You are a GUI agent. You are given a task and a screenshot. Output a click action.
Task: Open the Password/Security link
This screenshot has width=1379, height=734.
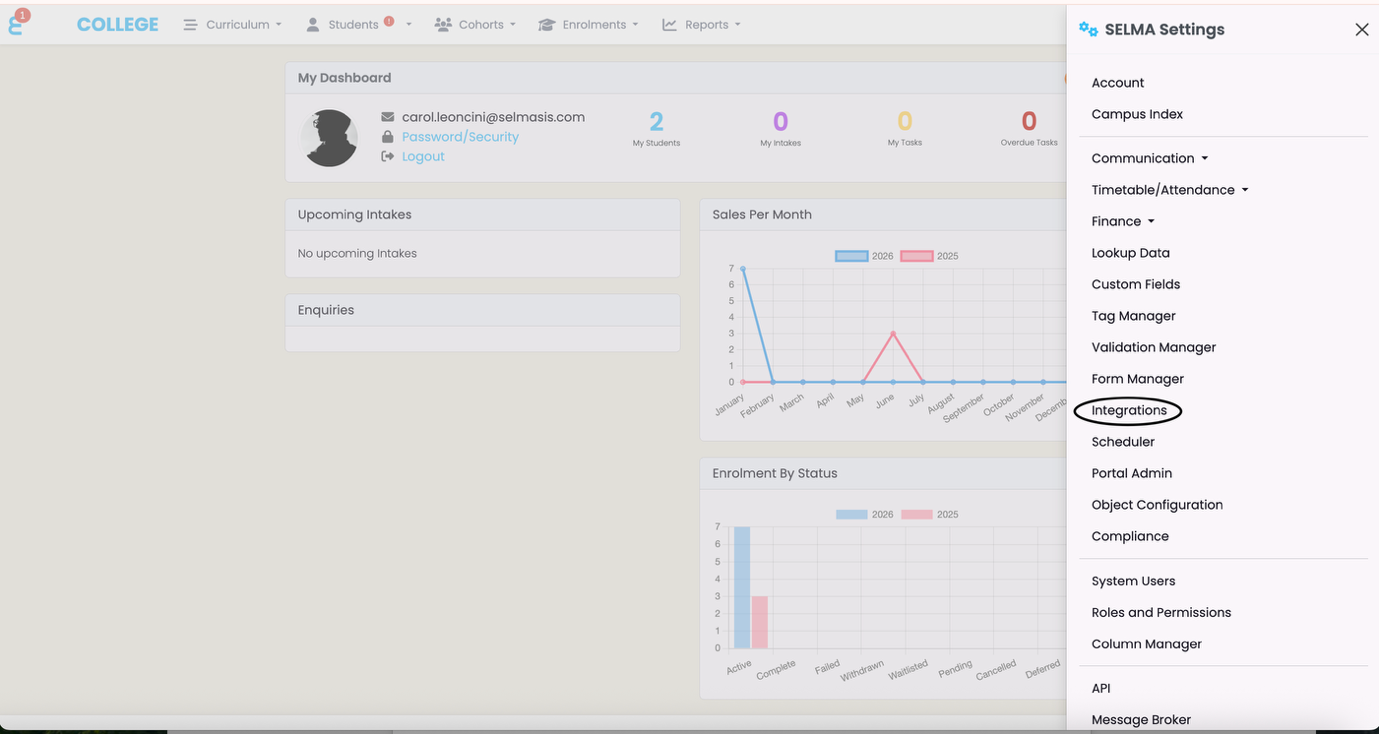click(460, 137)
